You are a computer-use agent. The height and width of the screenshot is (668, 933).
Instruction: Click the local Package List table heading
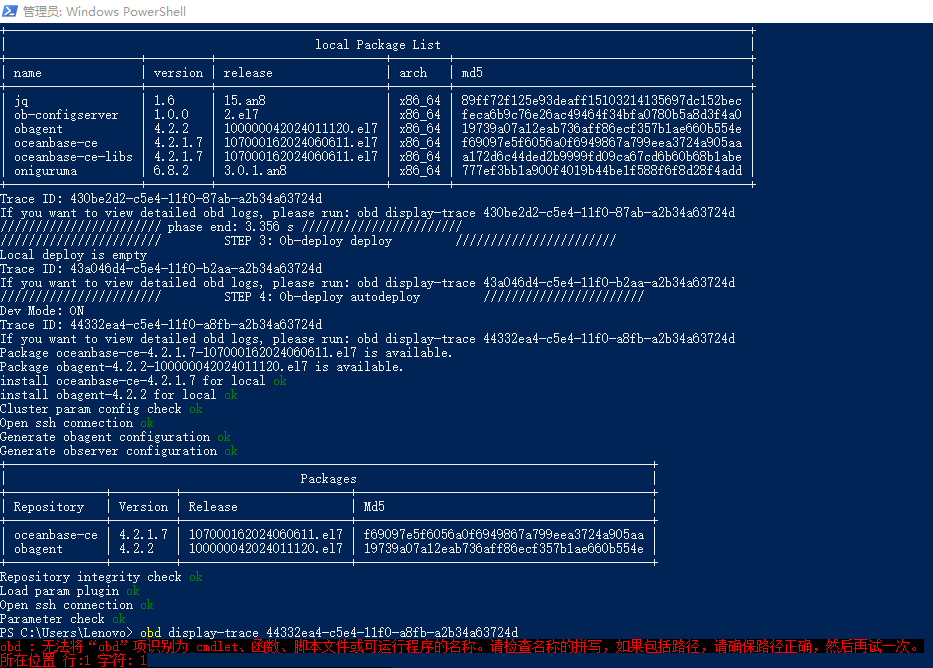377,45
